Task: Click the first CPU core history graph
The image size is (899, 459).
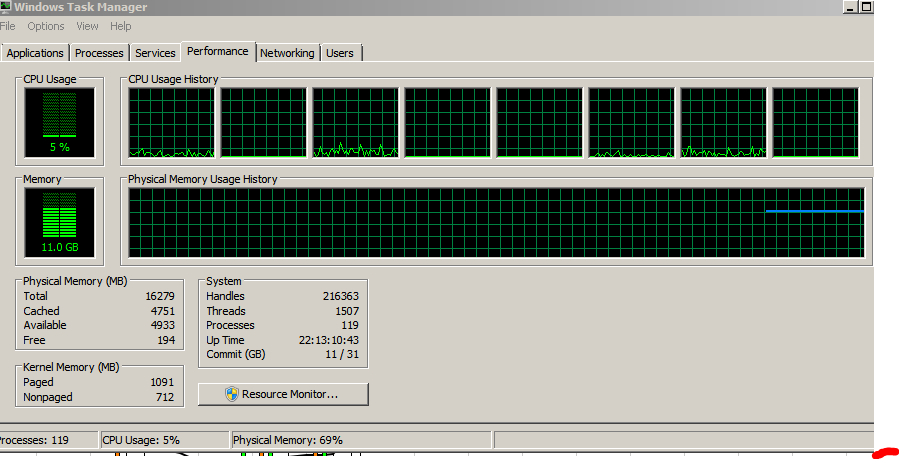Action: click(x=171, y=123)
